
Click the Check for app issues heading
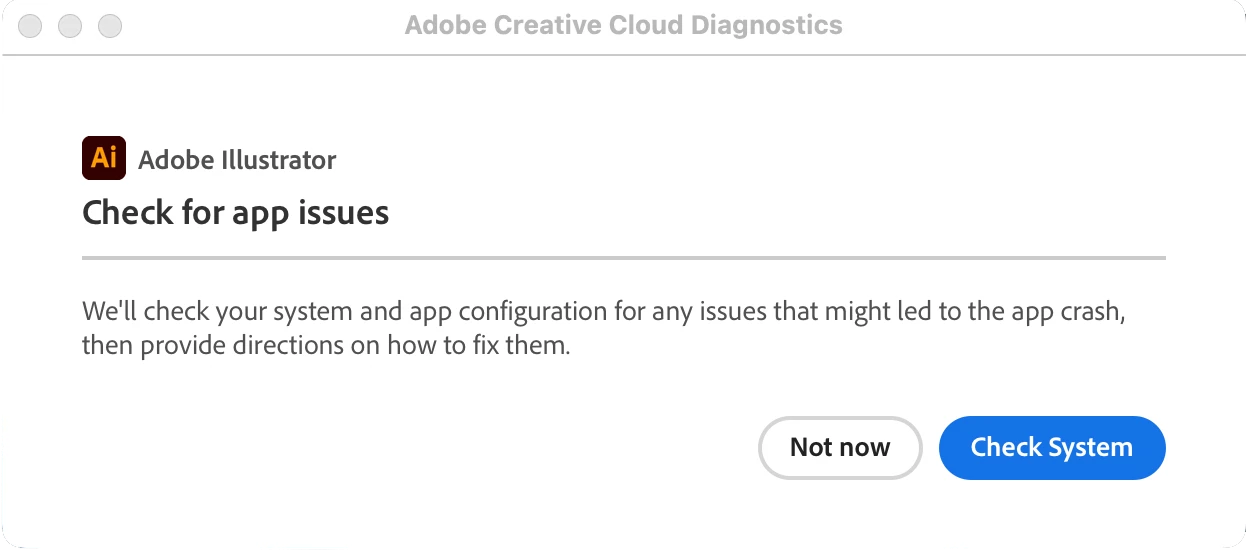point(235,213)
